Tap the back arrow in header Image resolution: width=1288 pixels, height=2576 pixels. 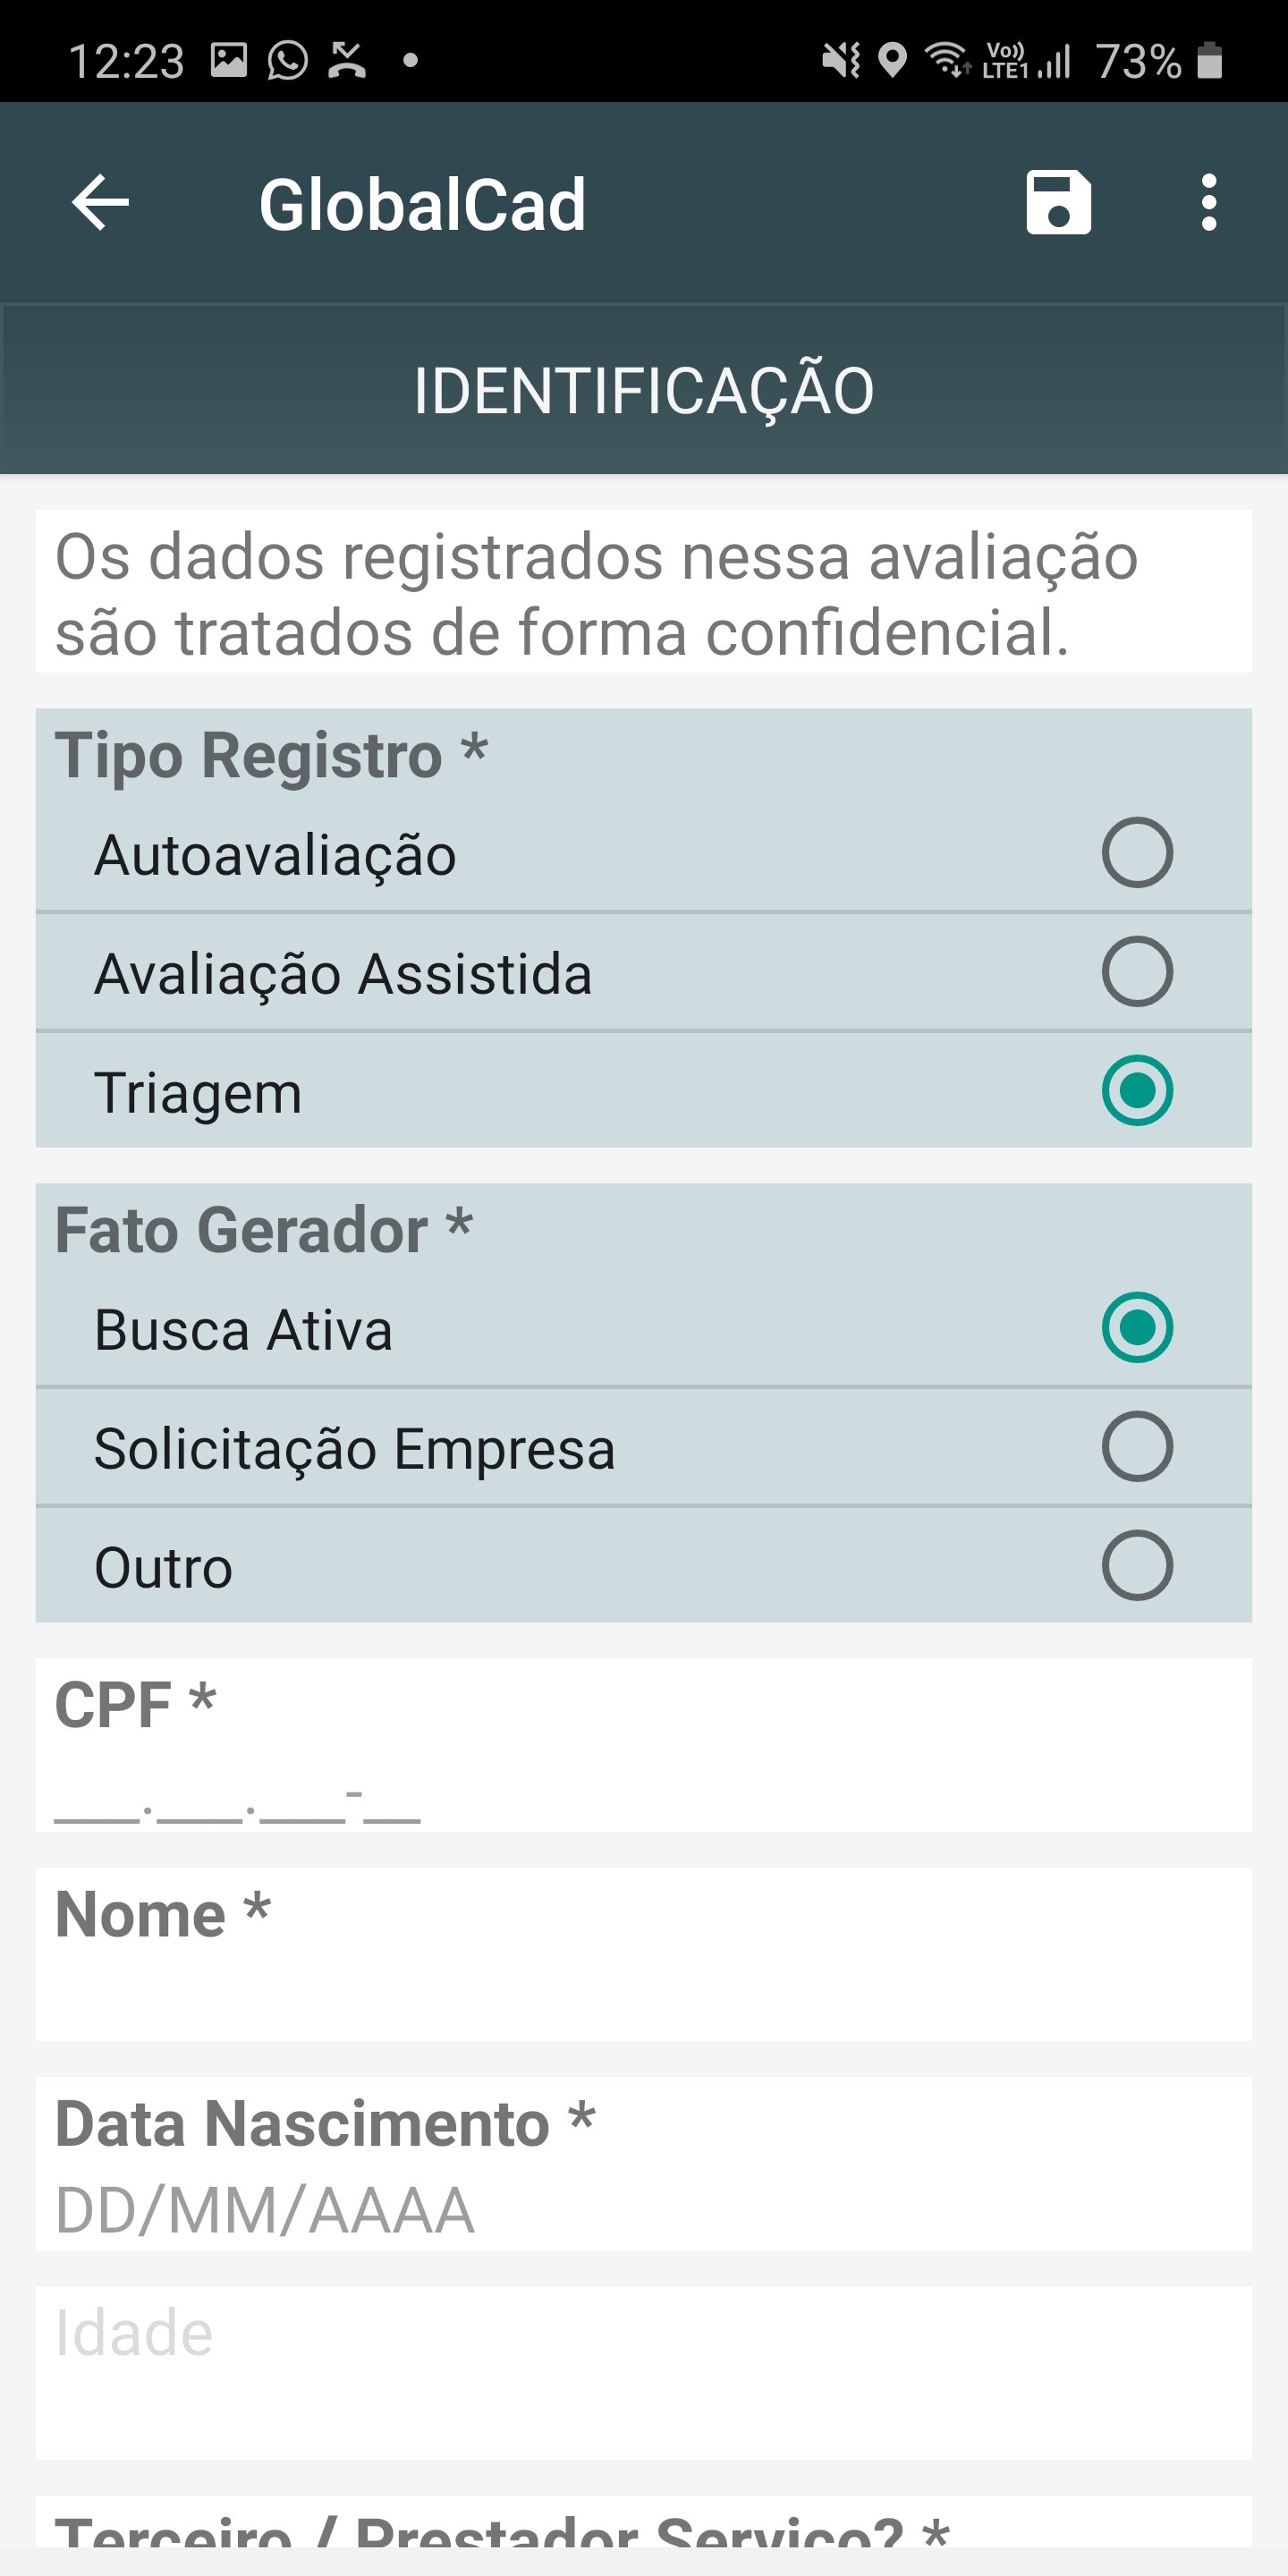click(x=100, y=203)
